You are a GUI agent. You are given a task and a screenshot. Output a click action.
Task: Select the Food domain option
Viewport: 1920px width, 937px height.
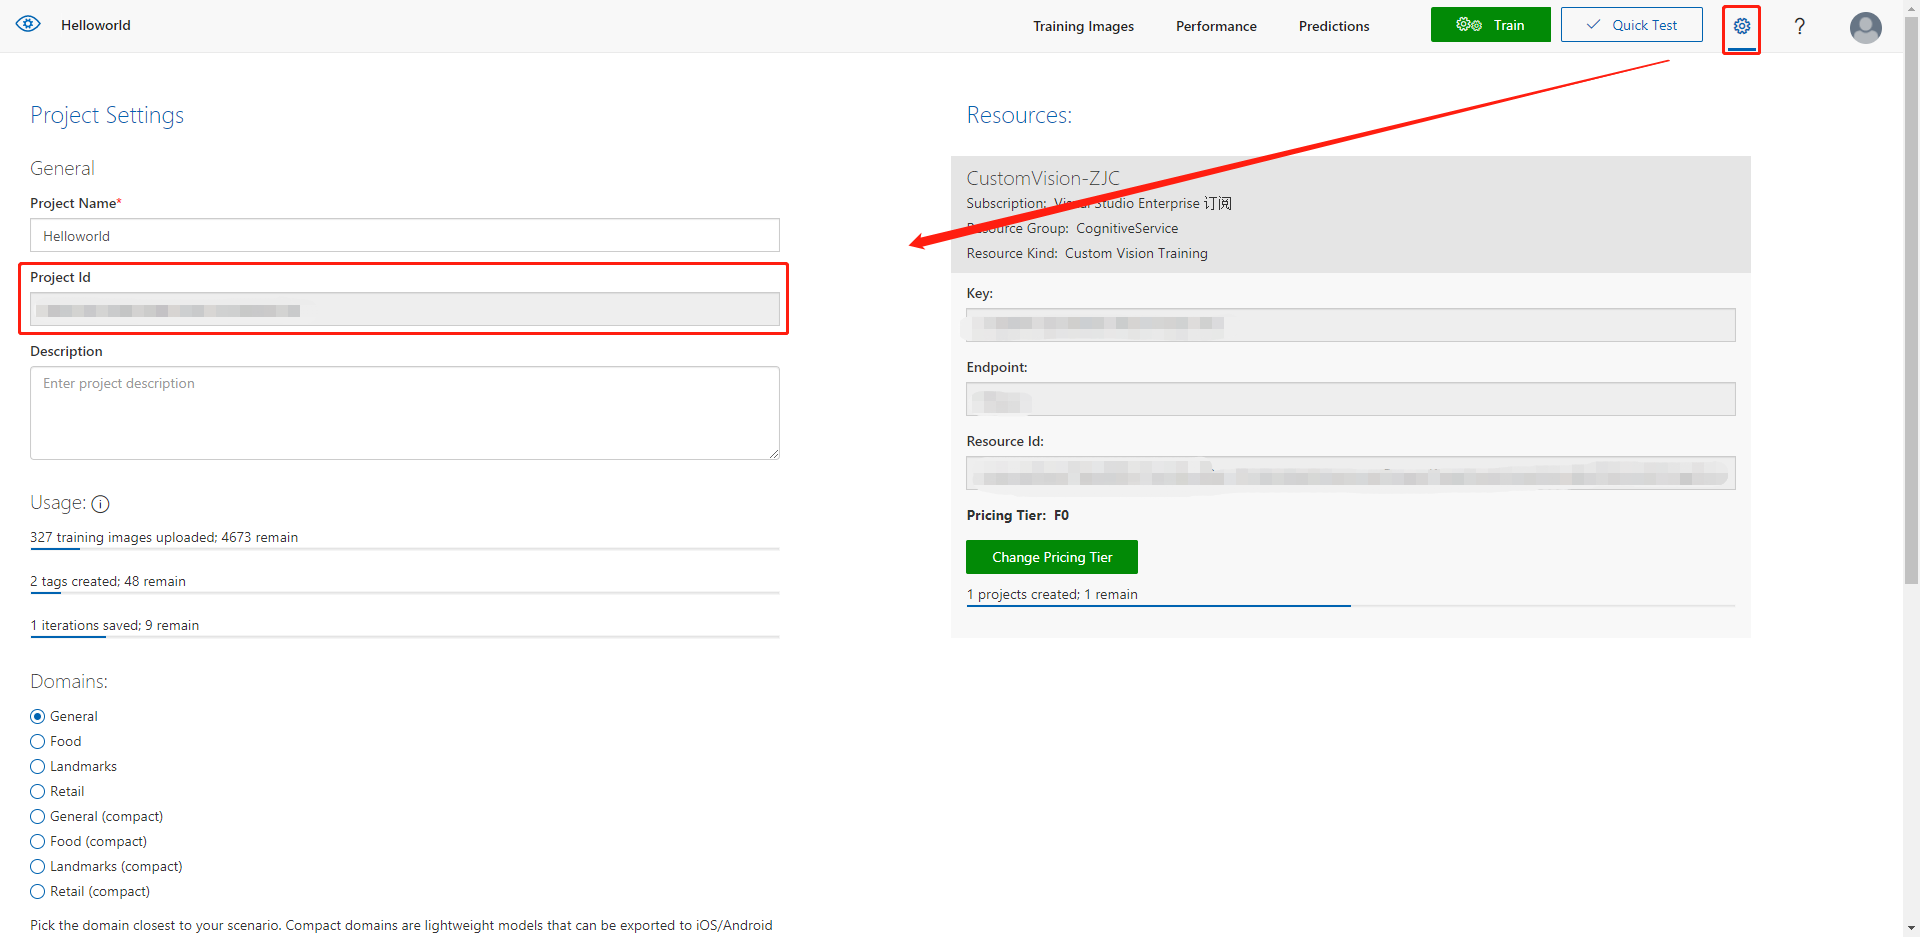point(38,741)
